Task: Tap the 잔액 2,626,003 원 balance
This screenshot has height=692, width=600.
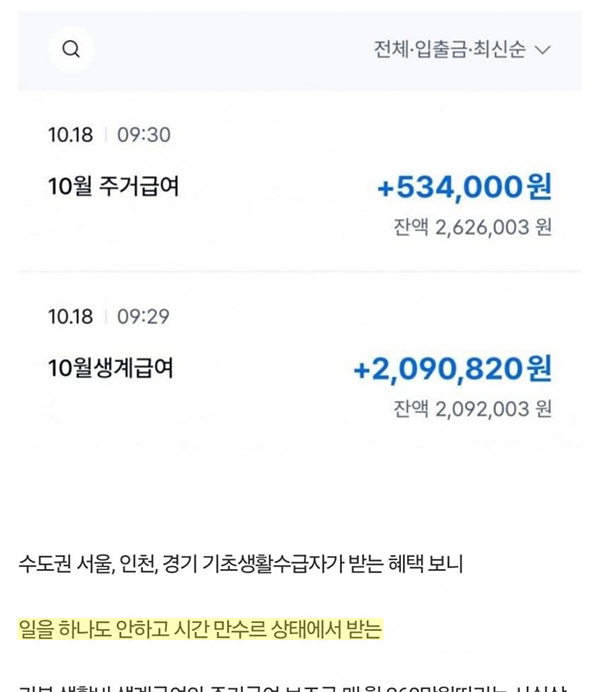Action: coord(472,227)
